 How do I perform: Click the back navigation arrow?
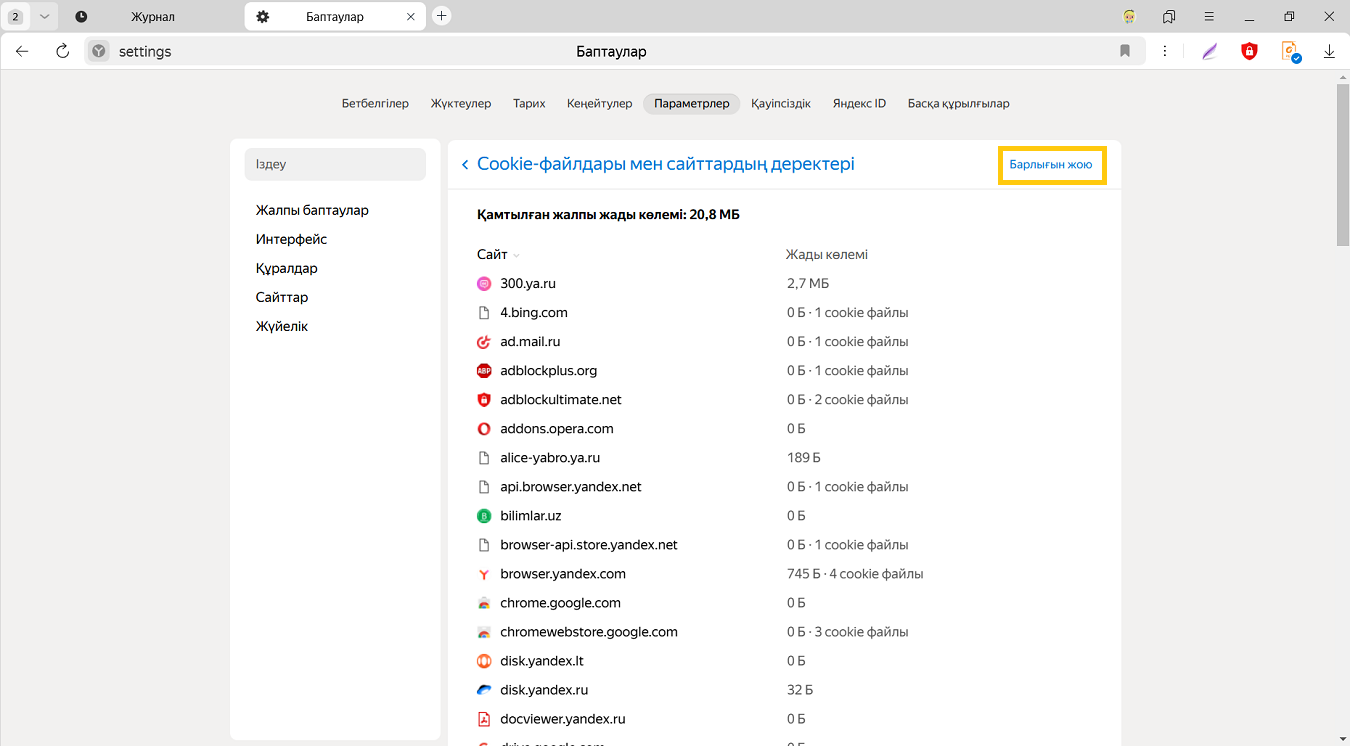click(x=23, y=51)
